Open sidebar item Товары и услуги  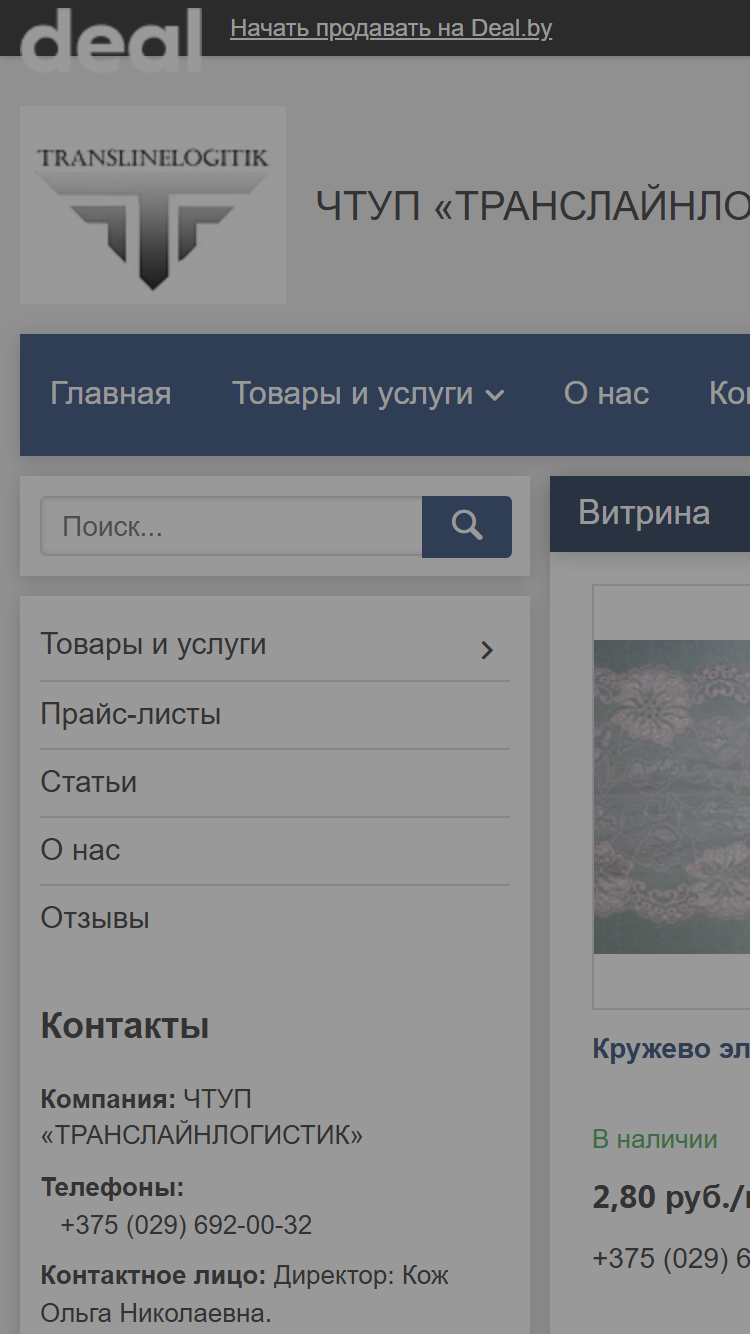(153, 644)
